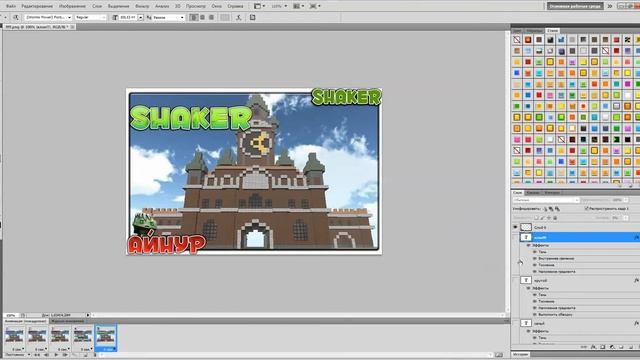Collapse крутой layer effects via fx arrow
The width and height of the screenshot is (640, 360).
[x=637, y=280]
